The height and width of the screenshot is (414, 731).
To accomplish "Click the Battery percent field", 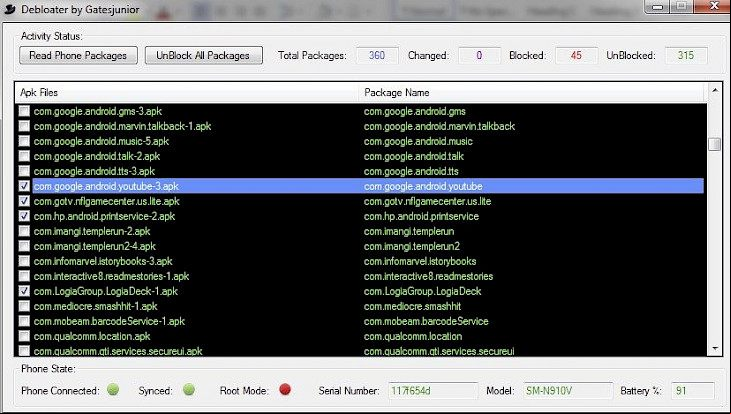I will click(x=693, y=391).
